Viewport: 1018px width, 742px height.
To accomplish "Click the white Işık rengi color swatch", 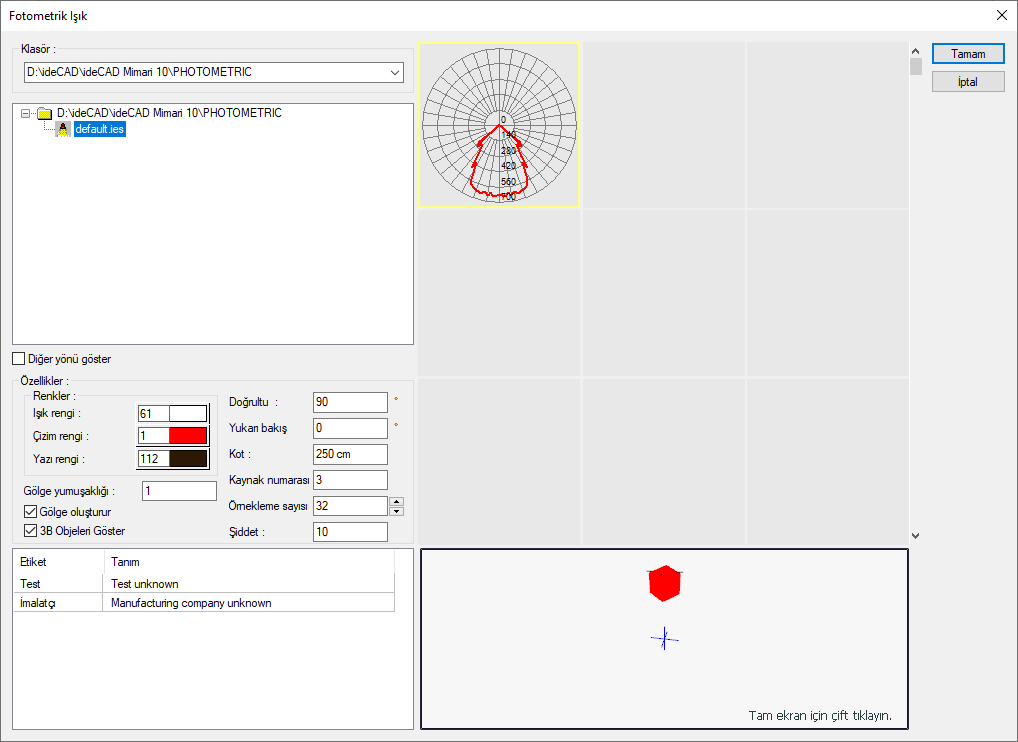I will tap(188, 414).
